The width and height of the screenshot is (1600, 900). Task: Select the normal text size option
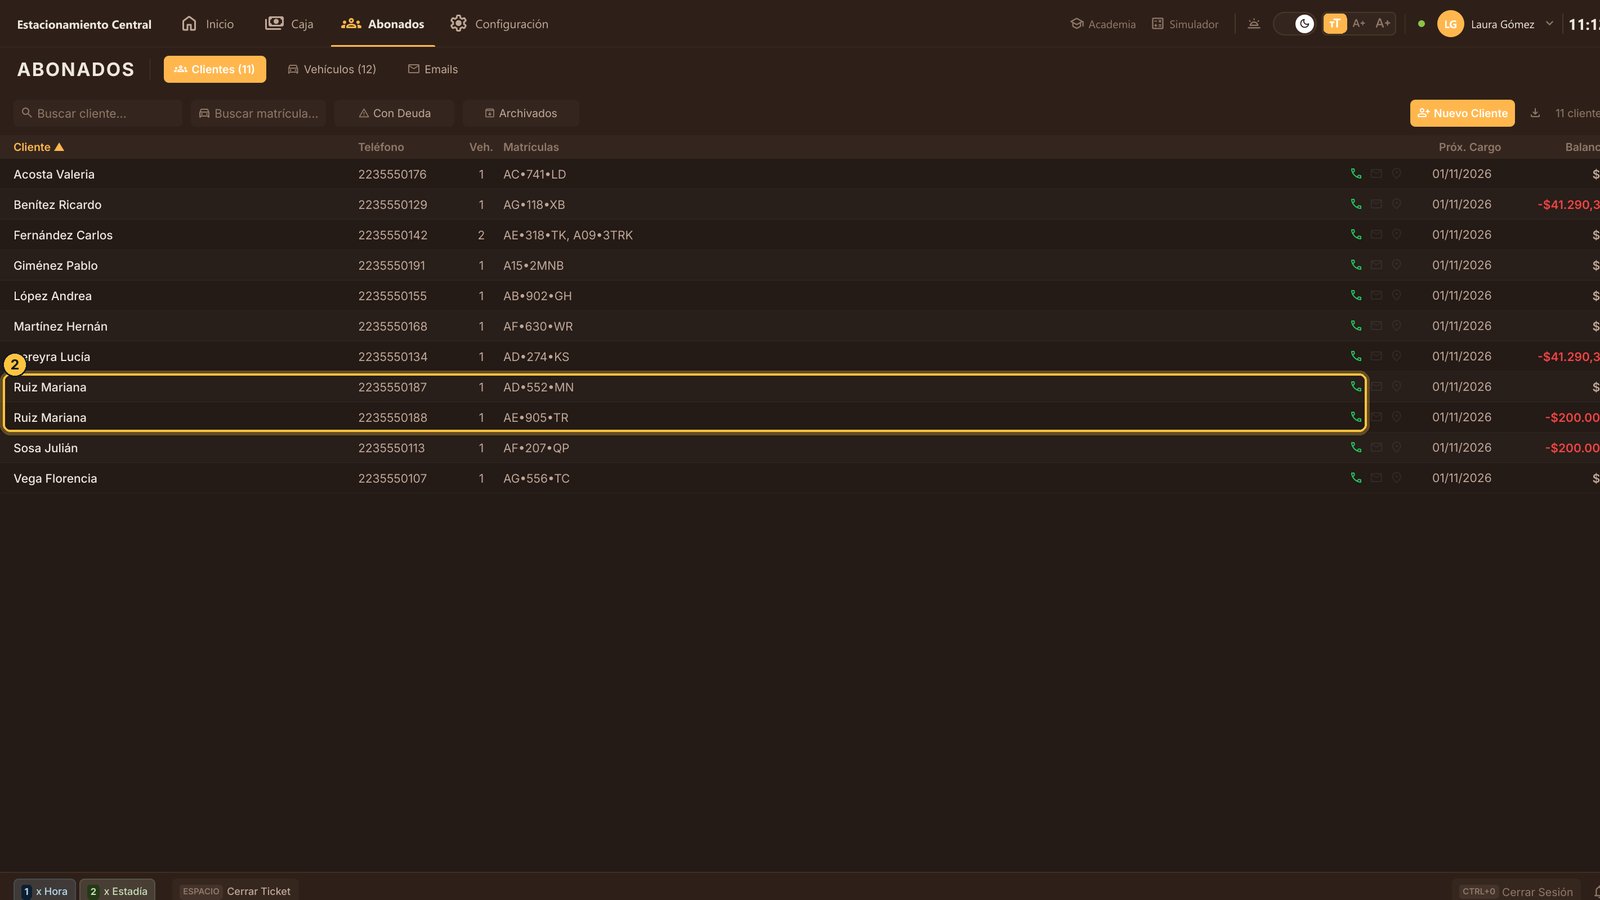[1334, 24]
